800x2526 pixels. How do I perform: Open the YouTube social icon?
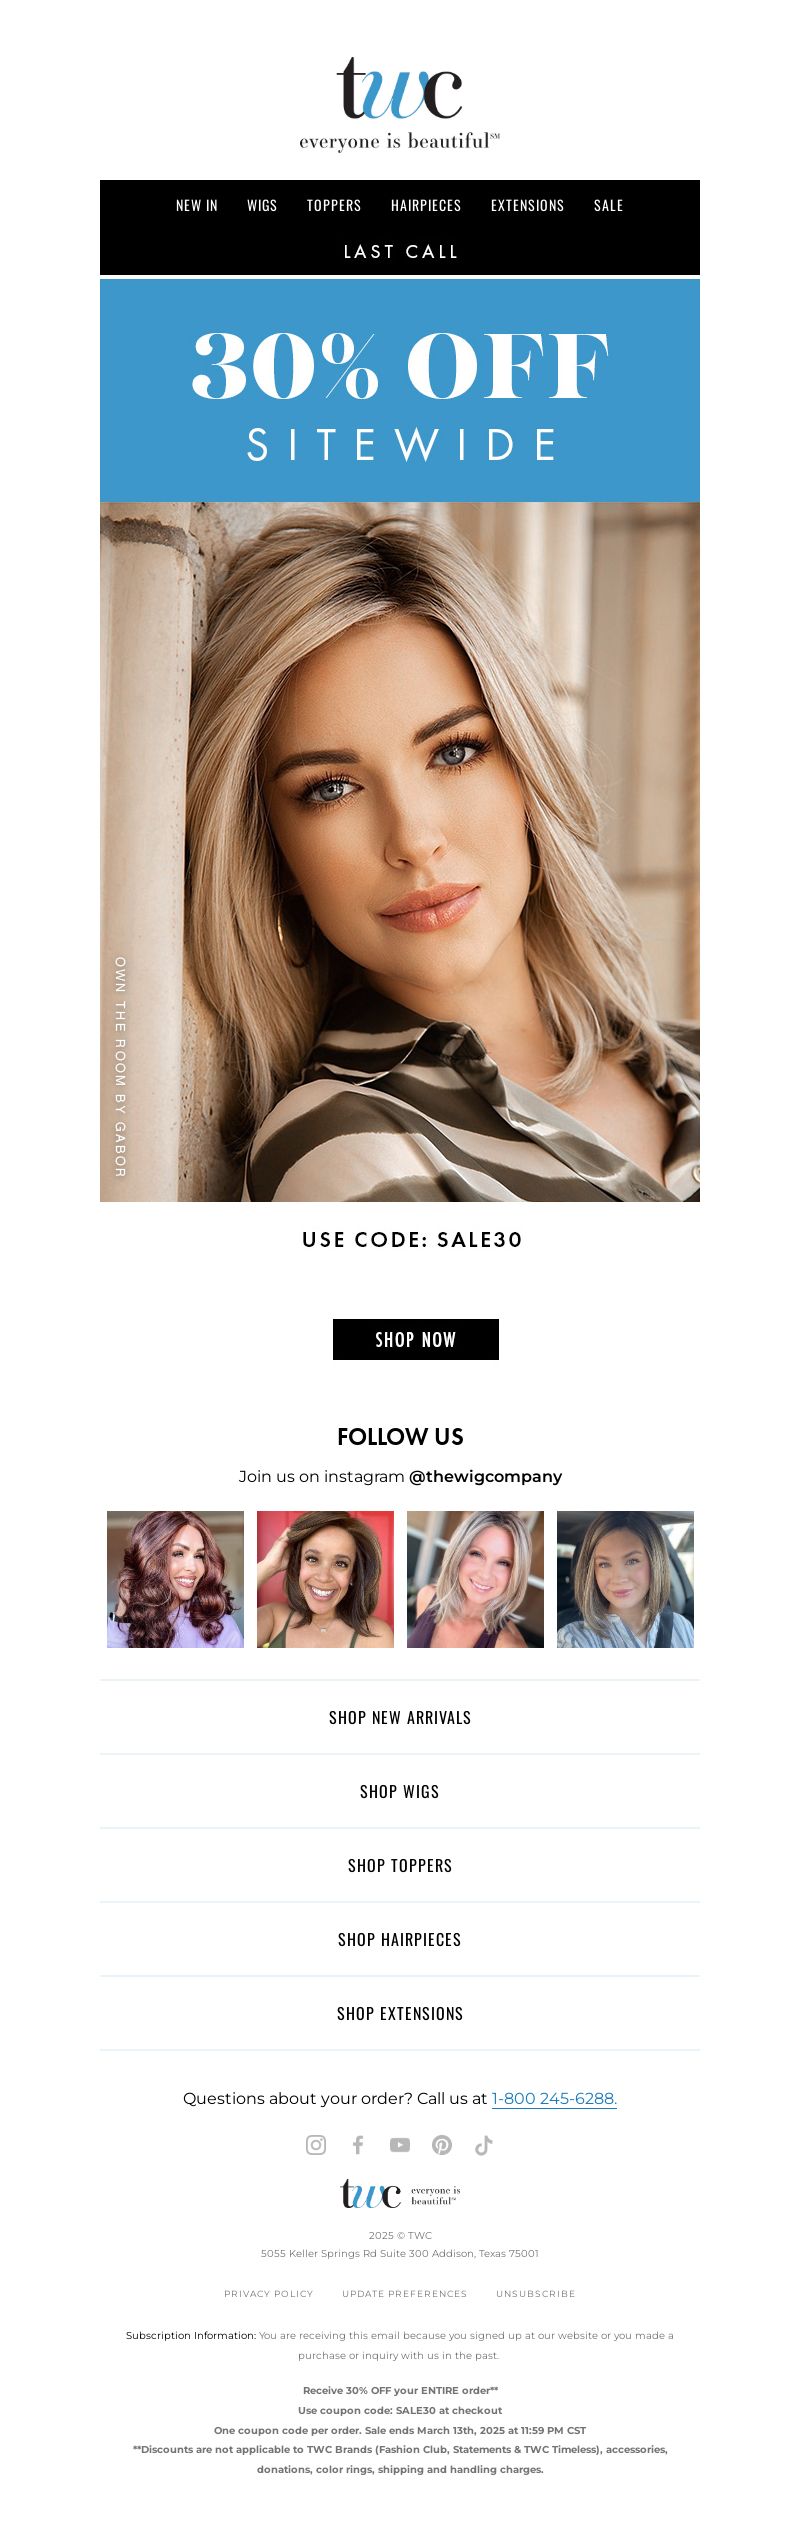coord(400,2145)
